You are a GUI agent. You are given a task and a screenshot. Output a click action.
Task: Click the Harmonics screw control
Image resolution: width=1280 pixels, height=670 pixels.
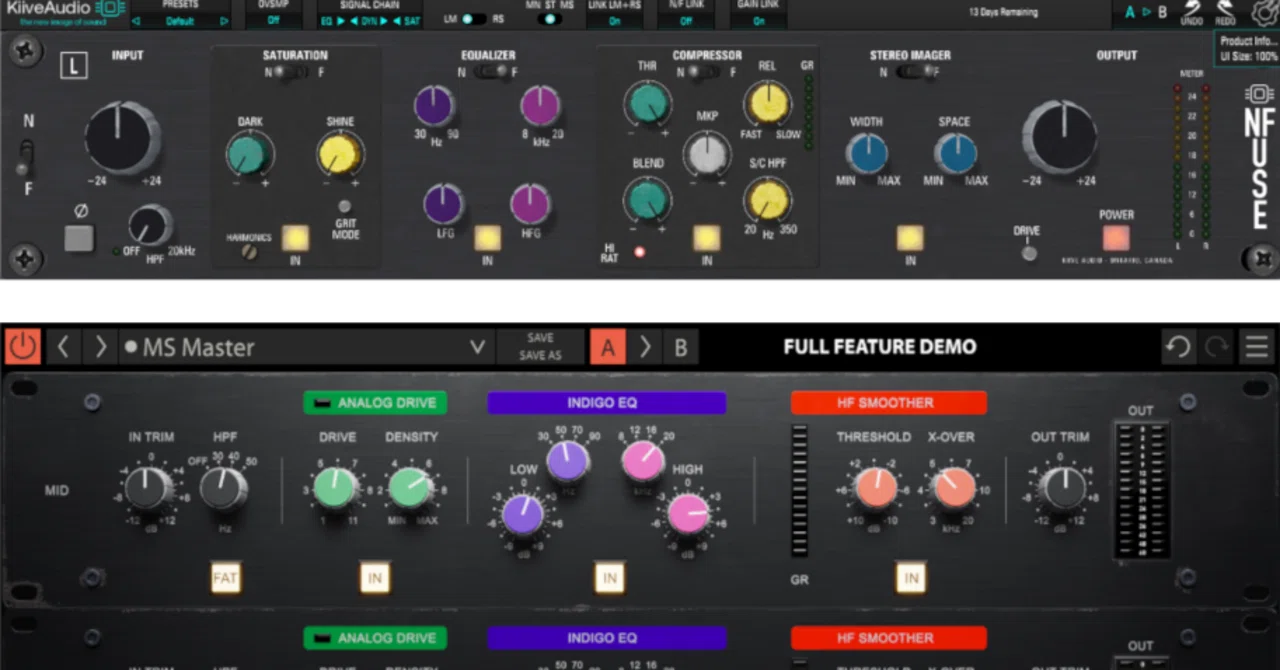[249, 253]
